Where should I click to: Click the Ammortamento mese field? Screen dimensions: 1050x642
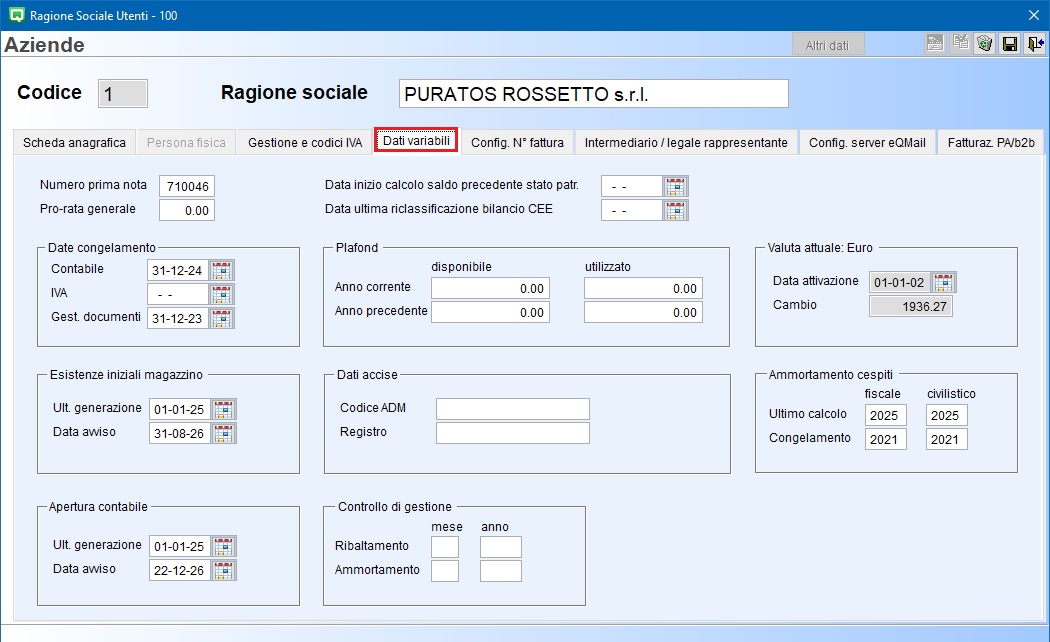pos(445,571)
